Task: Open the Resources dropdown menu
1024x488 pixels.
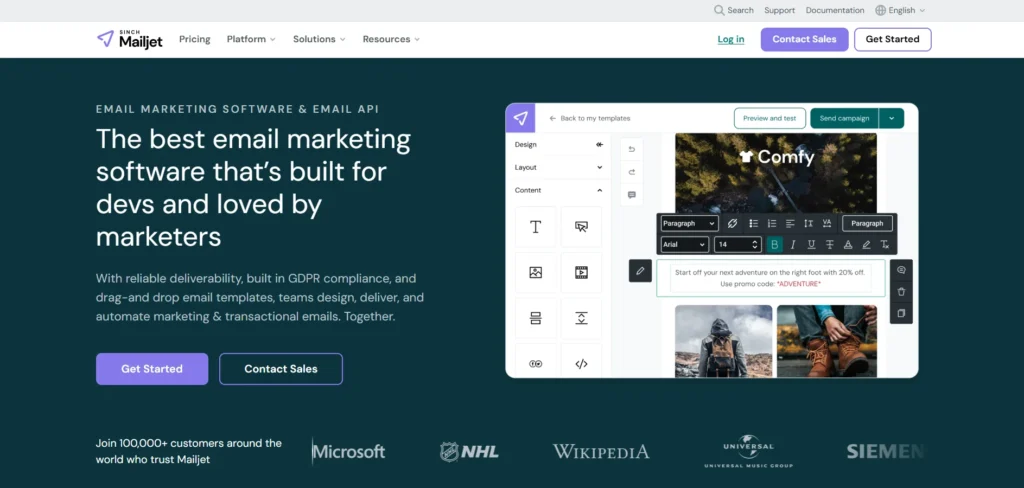Action: (x=391, y=39)
